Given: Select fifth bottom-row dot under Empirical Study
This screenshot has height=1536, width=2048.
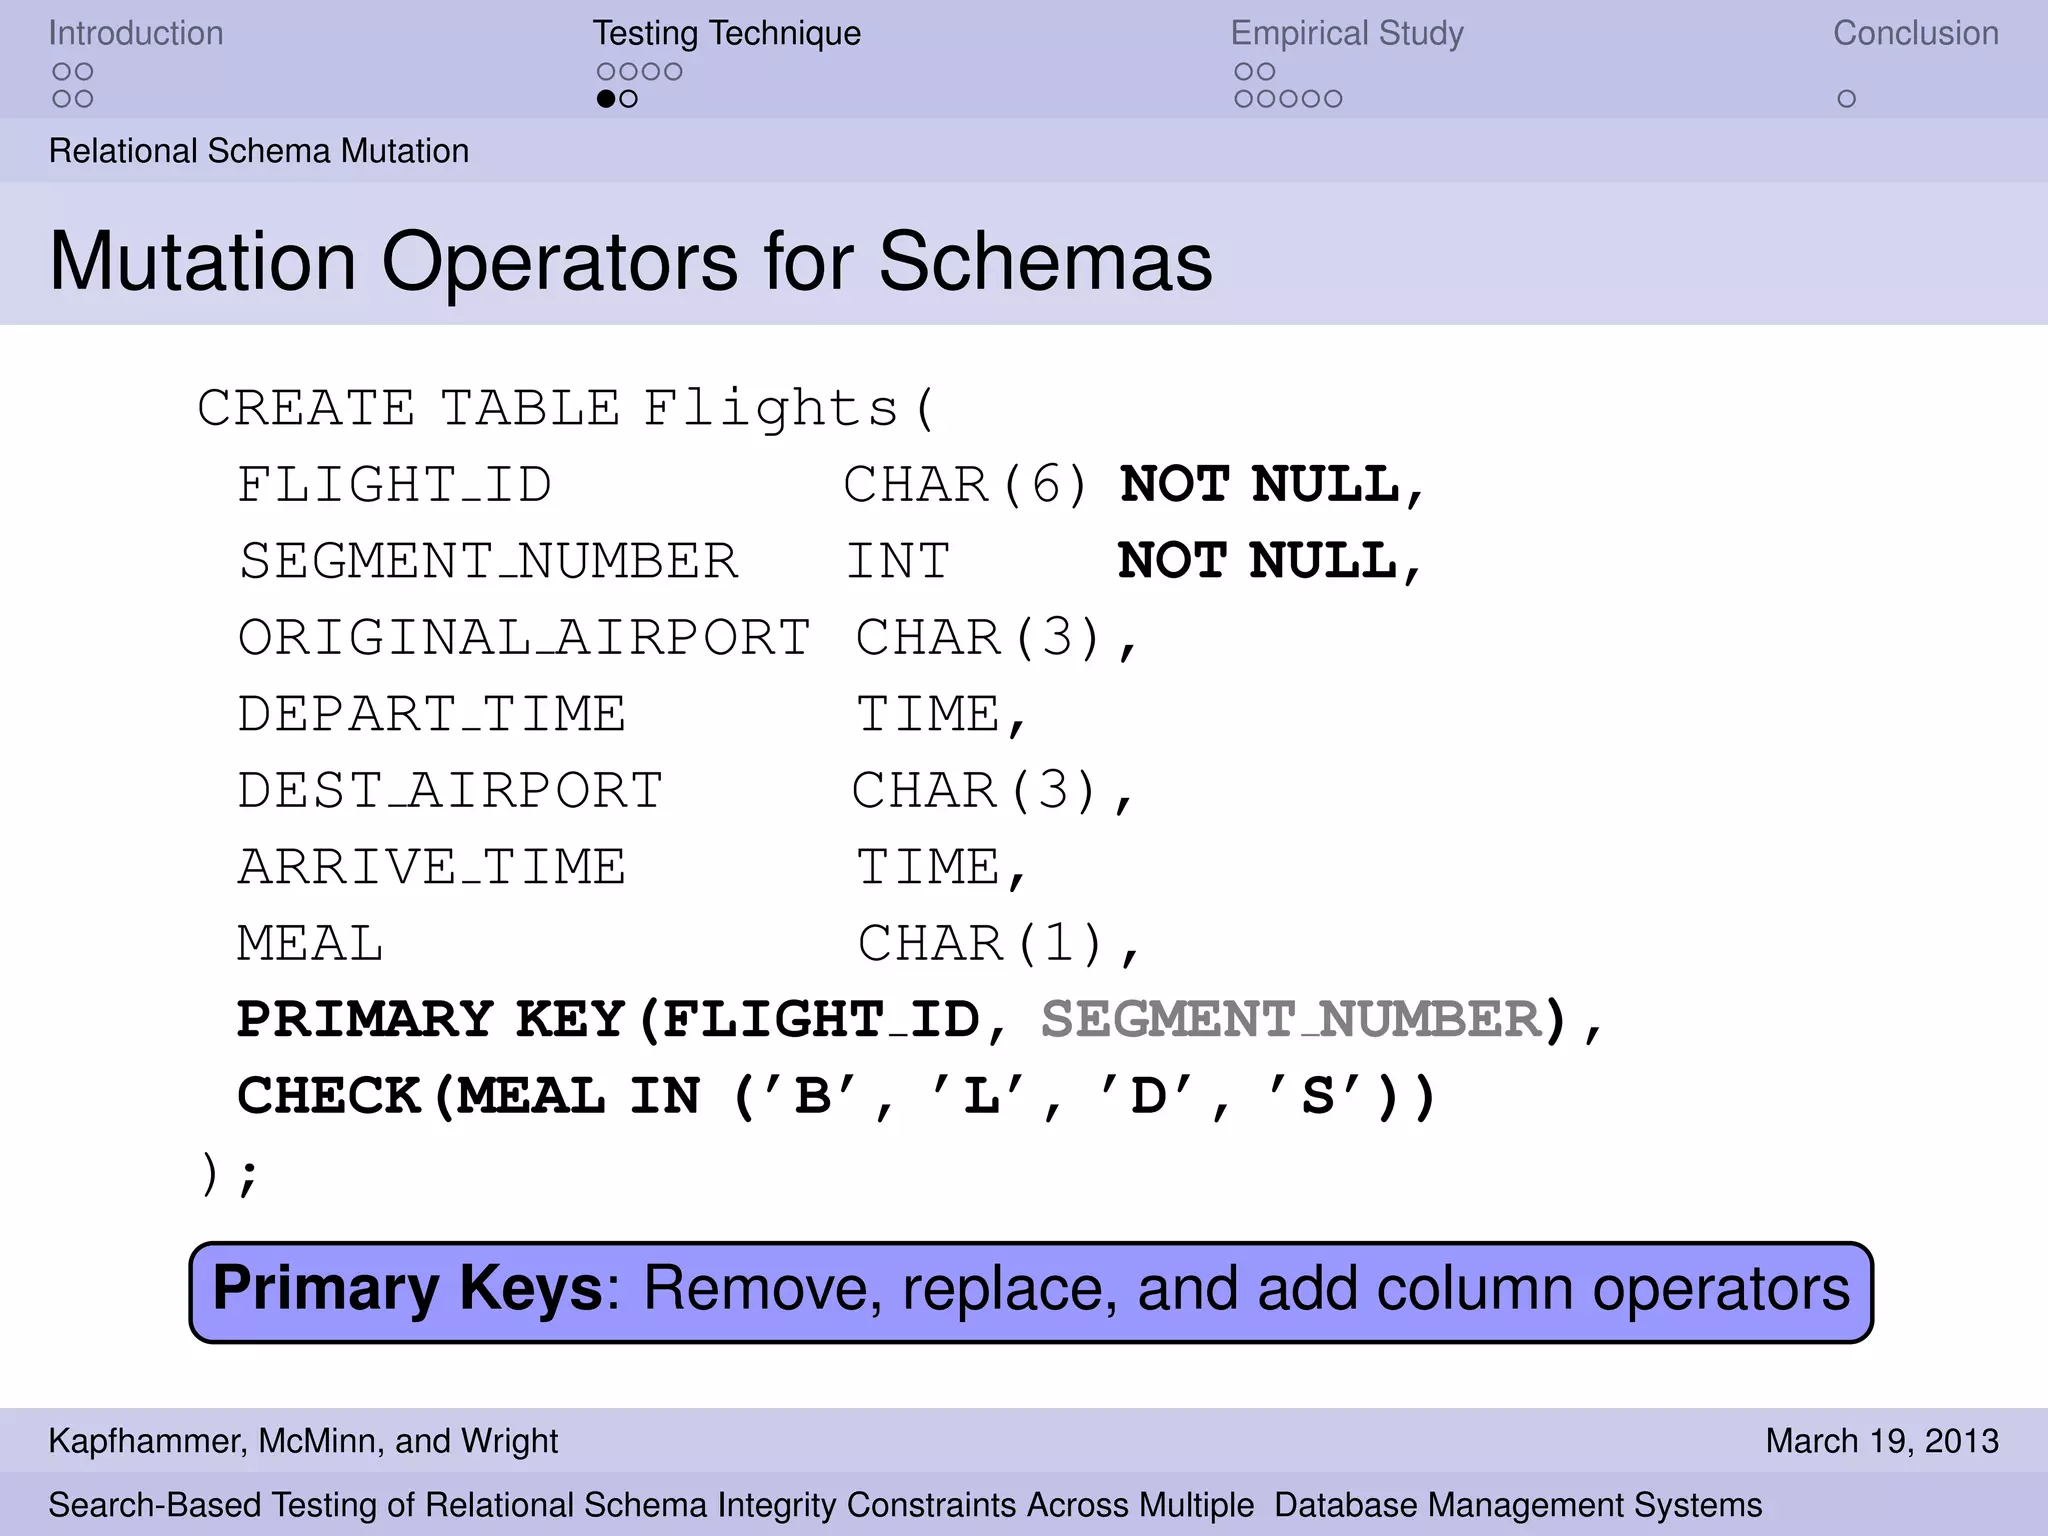Looking at the screenshot, I should (x=1333, y=99).
